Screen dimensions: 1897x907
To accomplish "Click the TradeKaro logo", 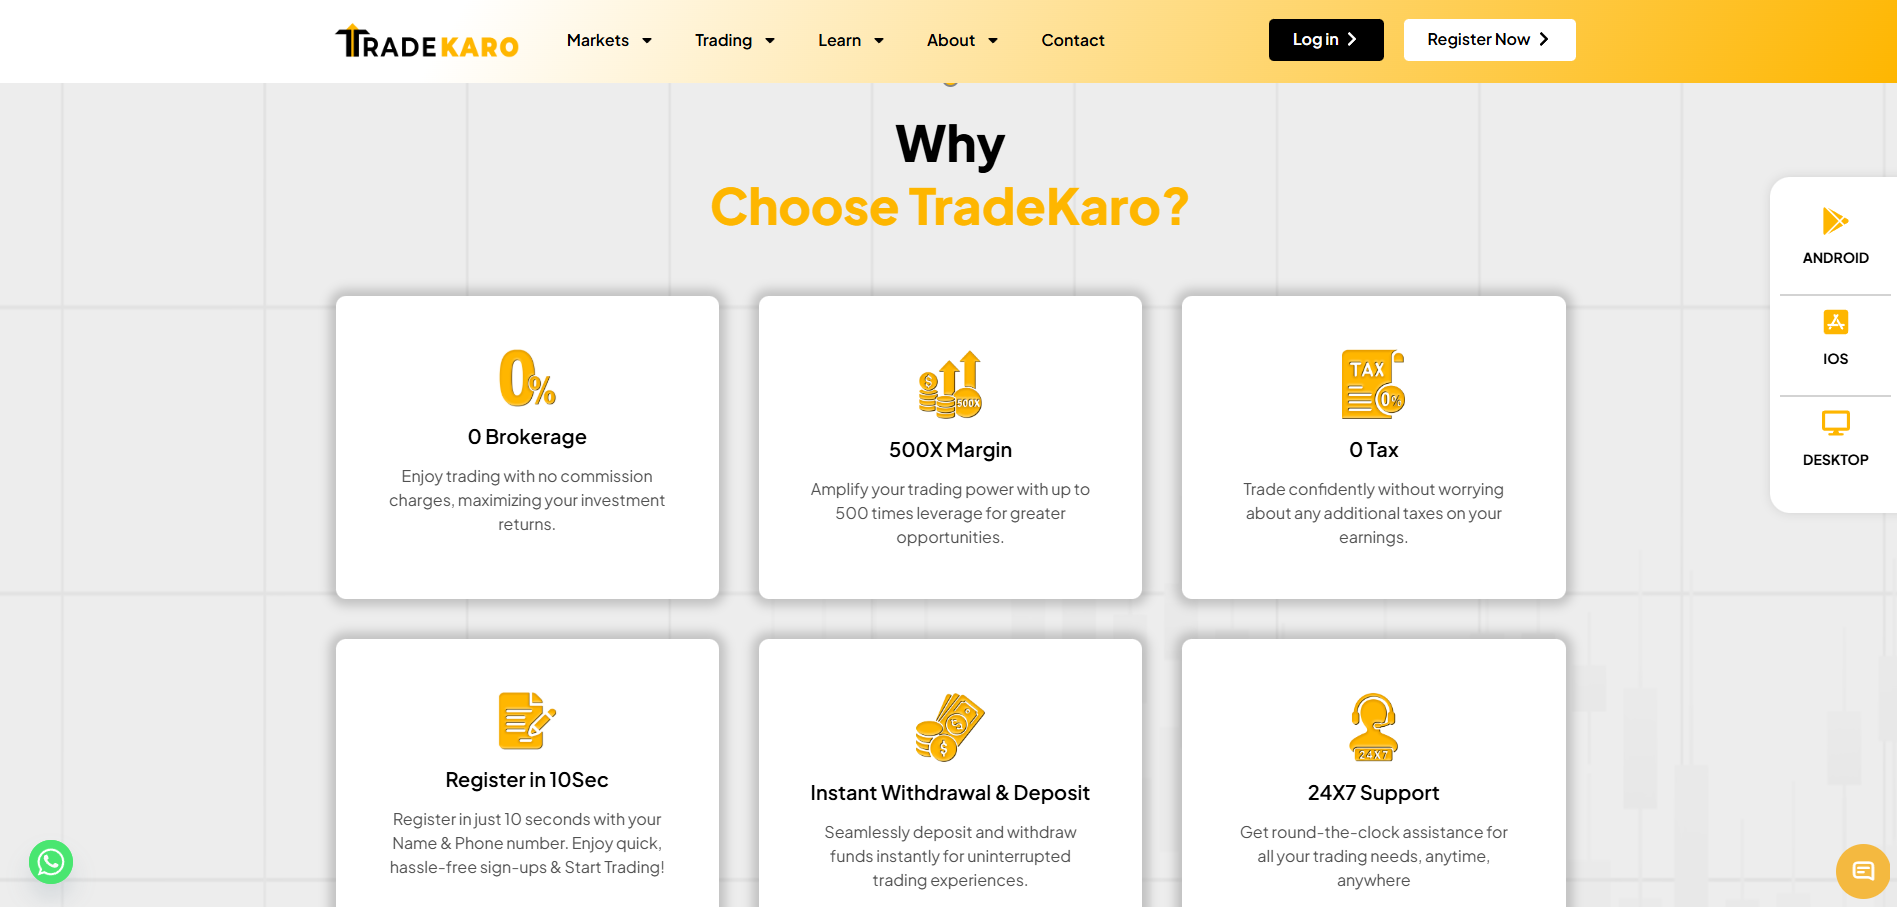I will point(427,42).
